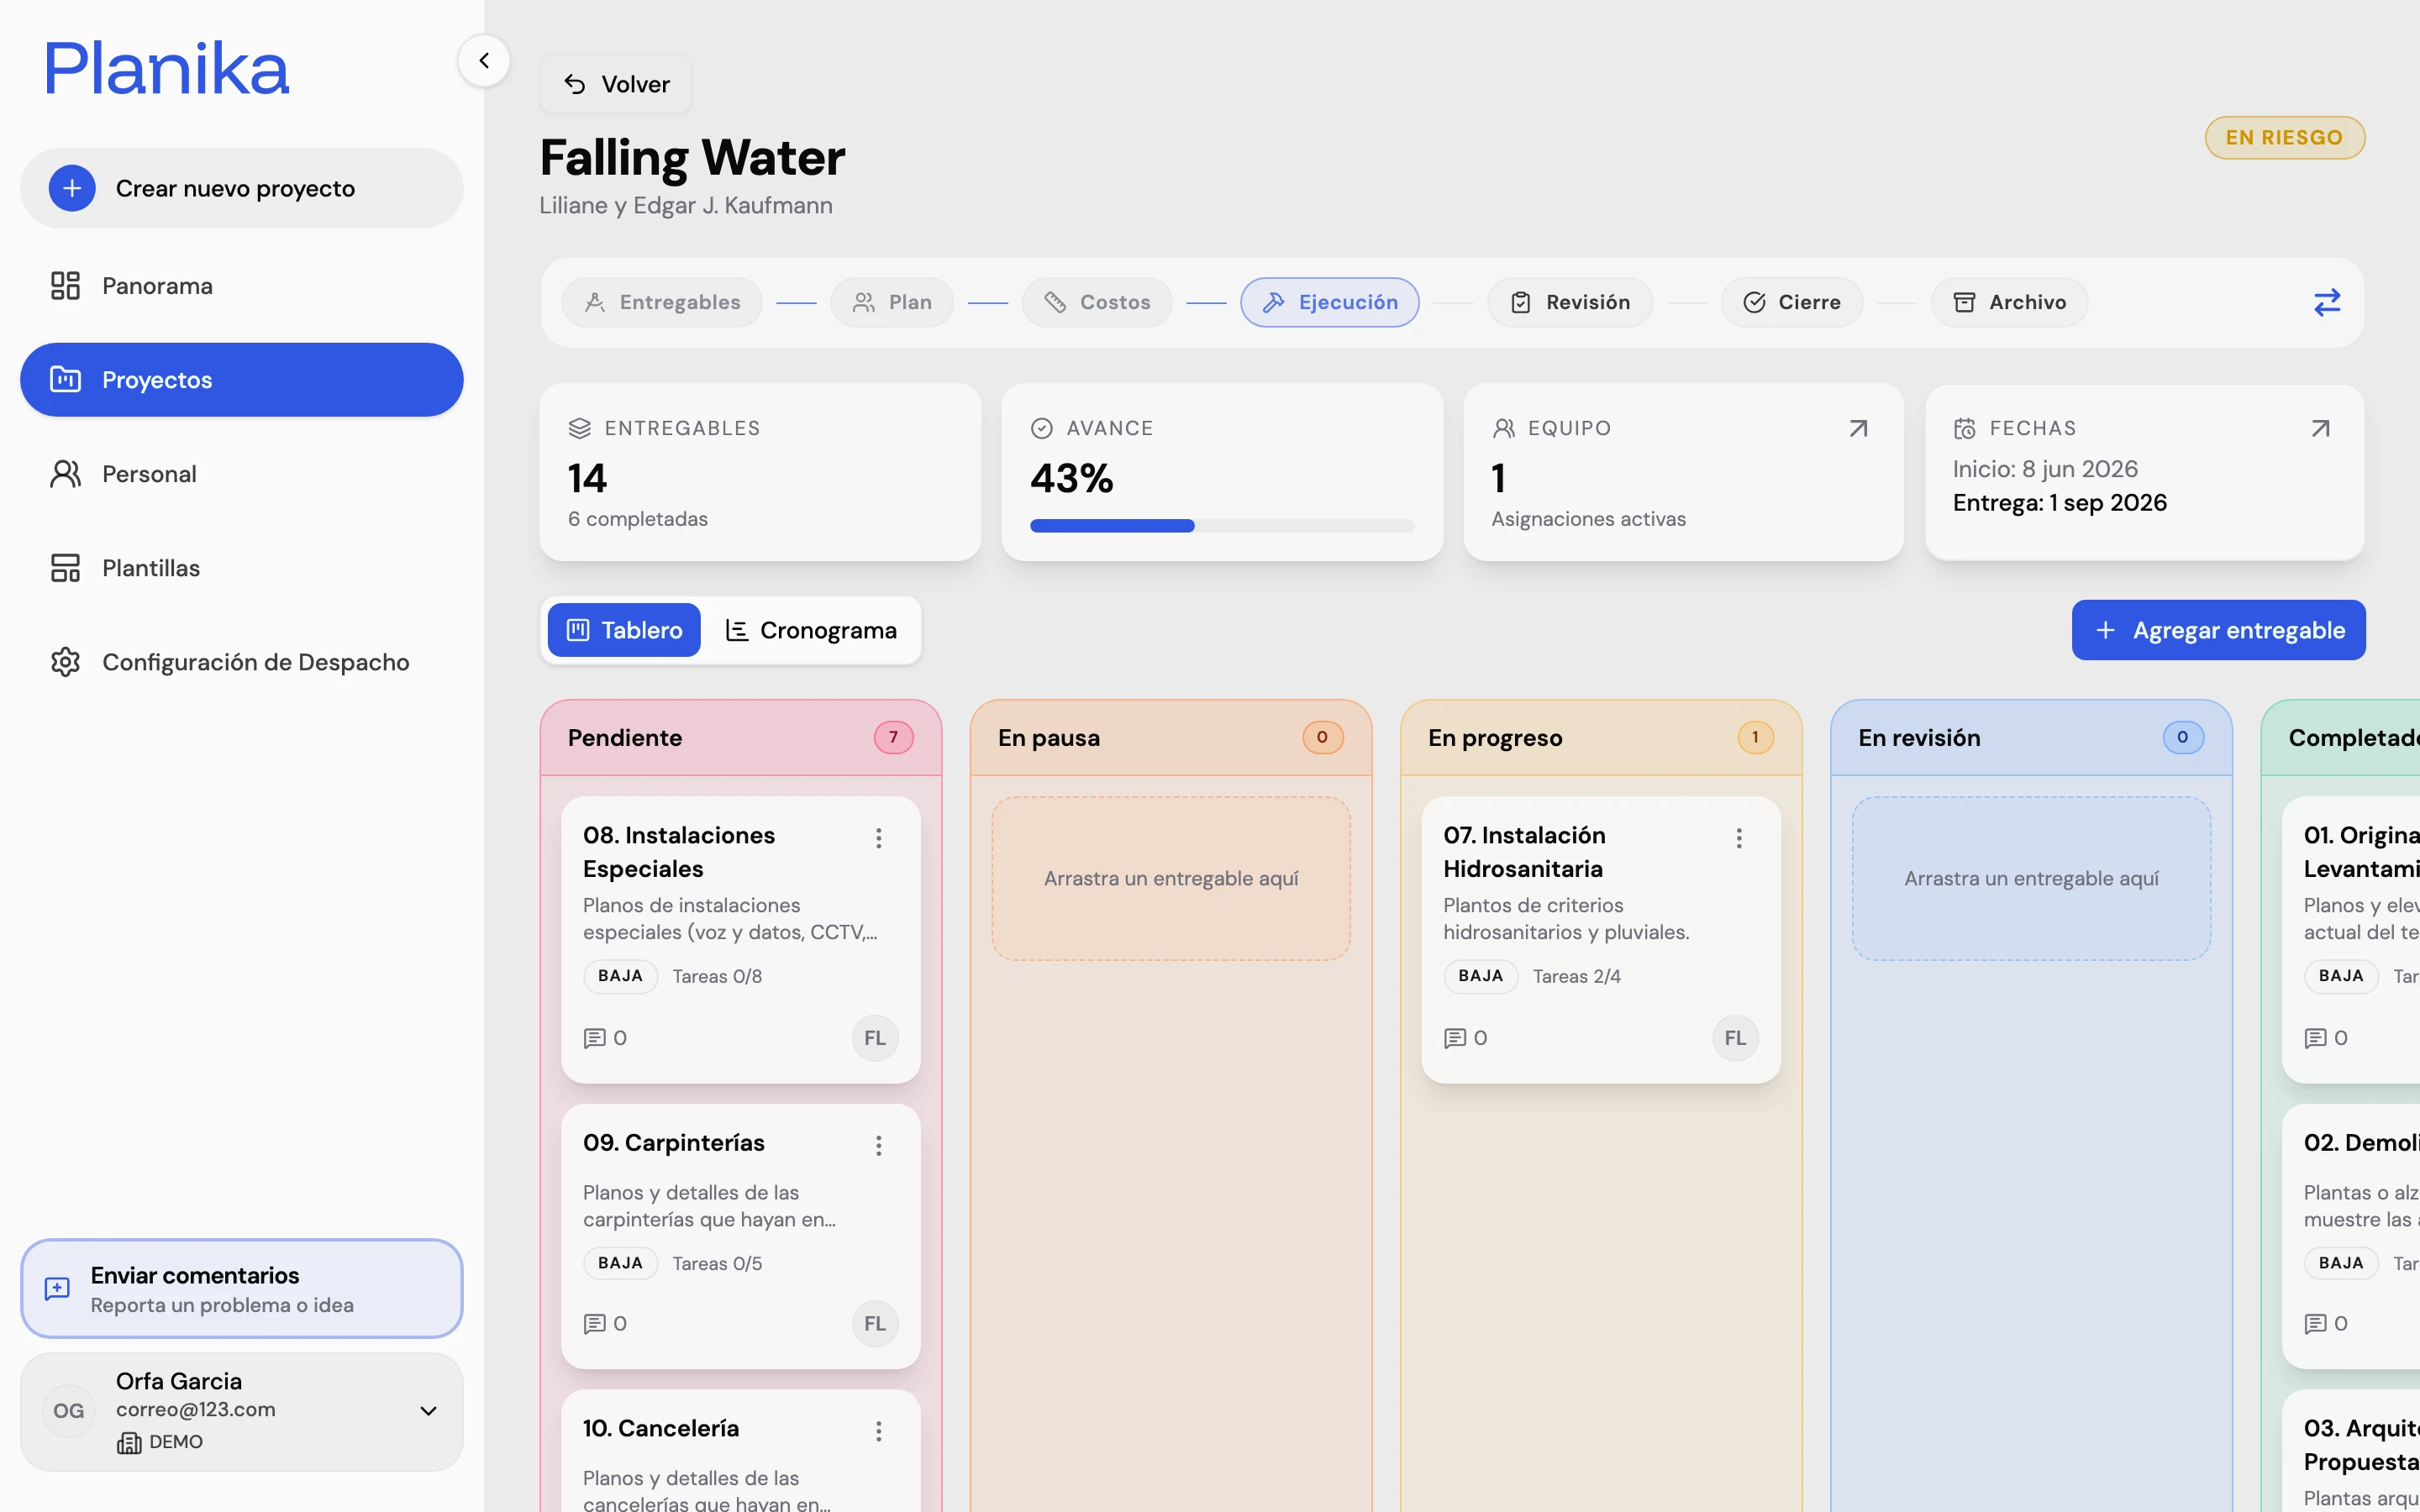
Task: Open options menu for 09. Carpinterías
Action: 879,1145
